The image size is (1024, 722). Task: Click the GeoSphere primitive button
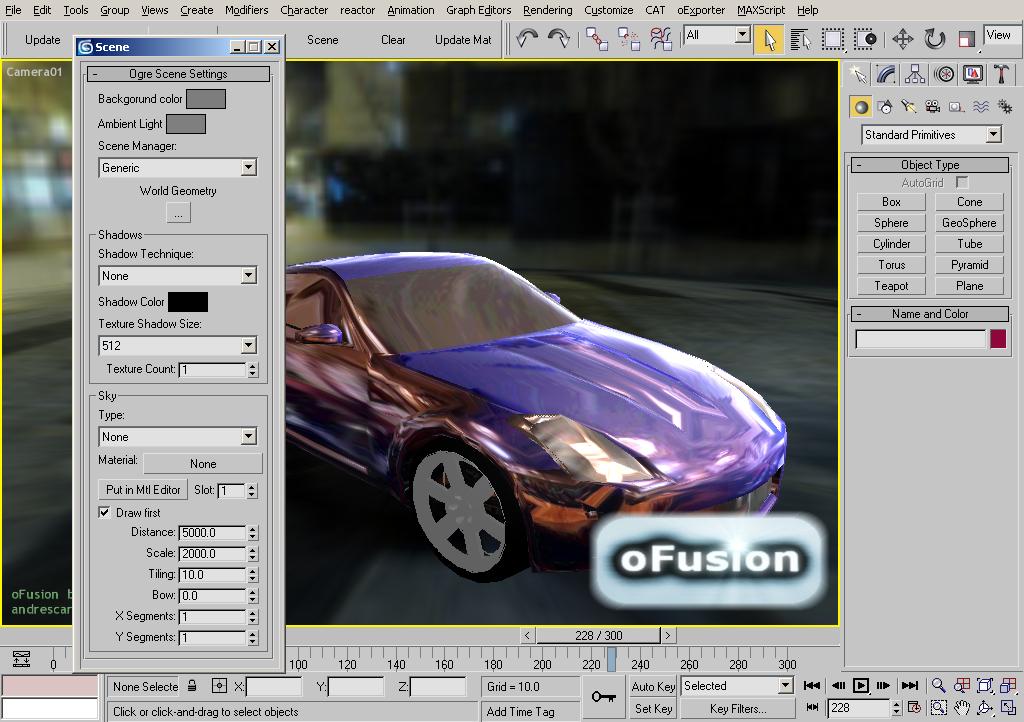pyautogui.click(x=969, y=223)
